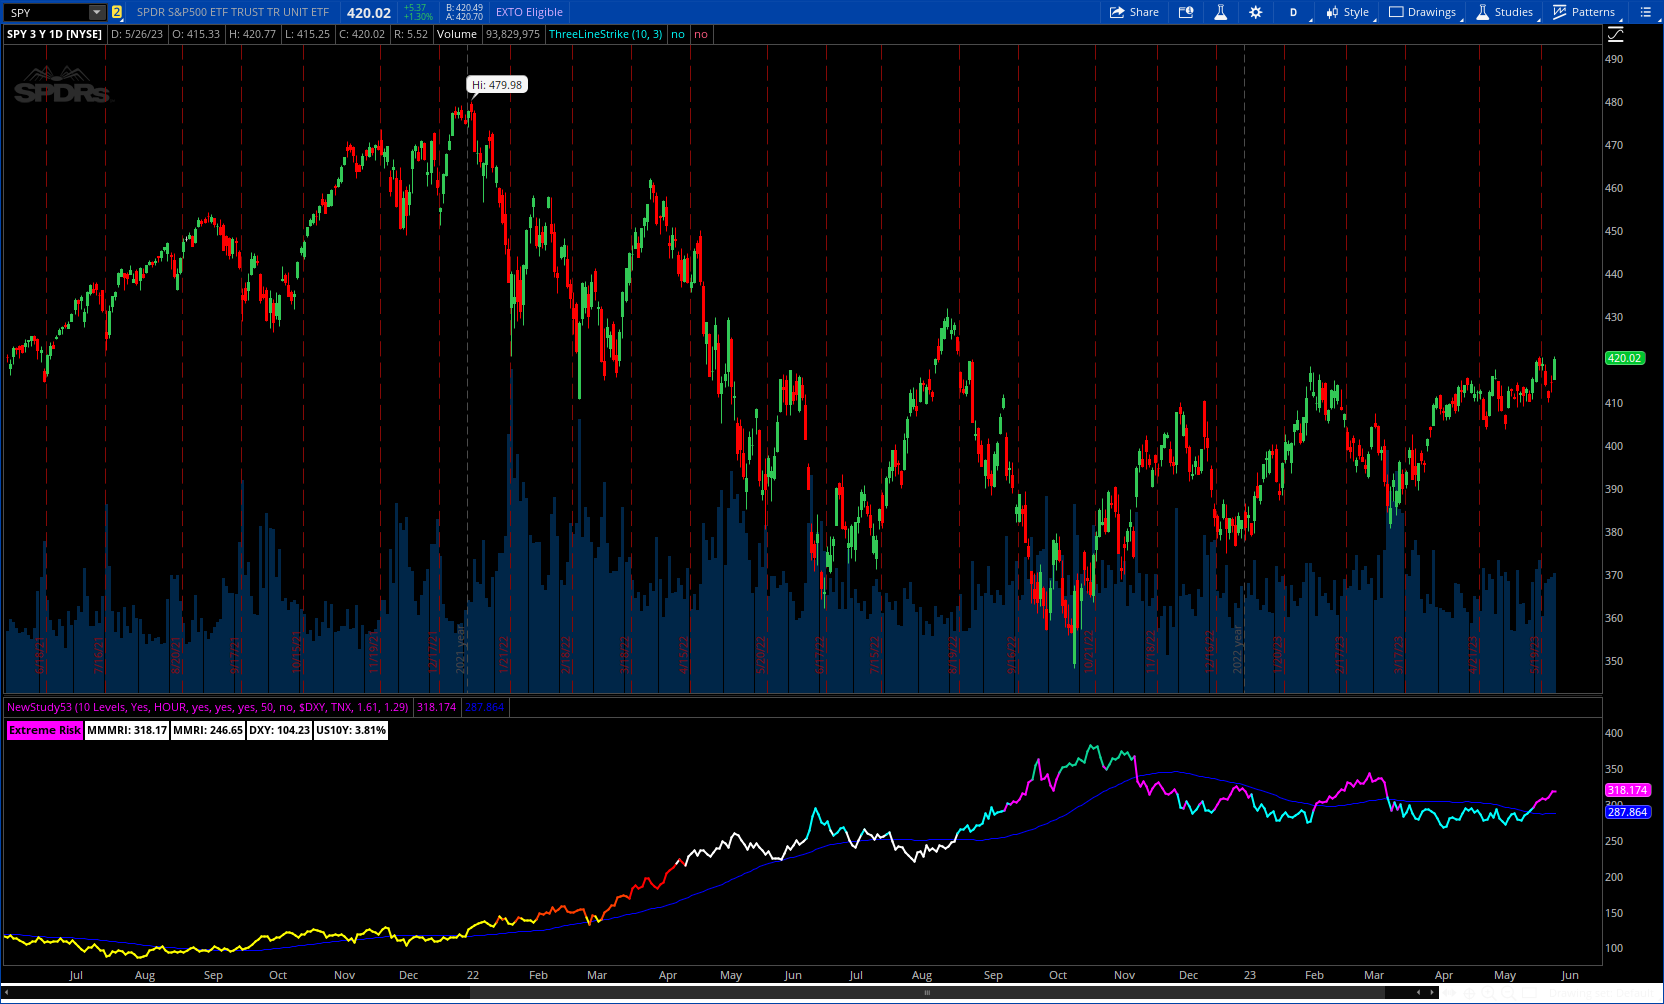Click the Hi: 479.98 price bubble
The height and width of the screenshot is (1004, 1664).
(497, 85)
